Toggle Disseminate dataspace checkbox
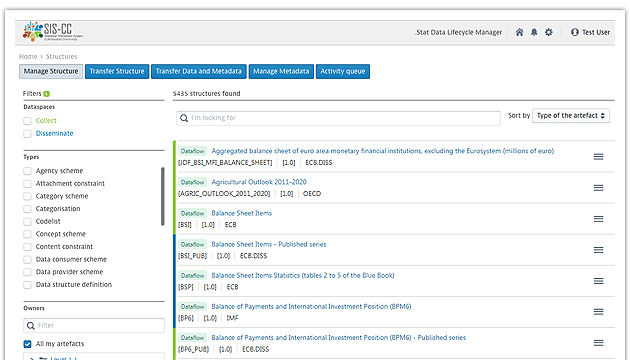 tap(27, 134)
